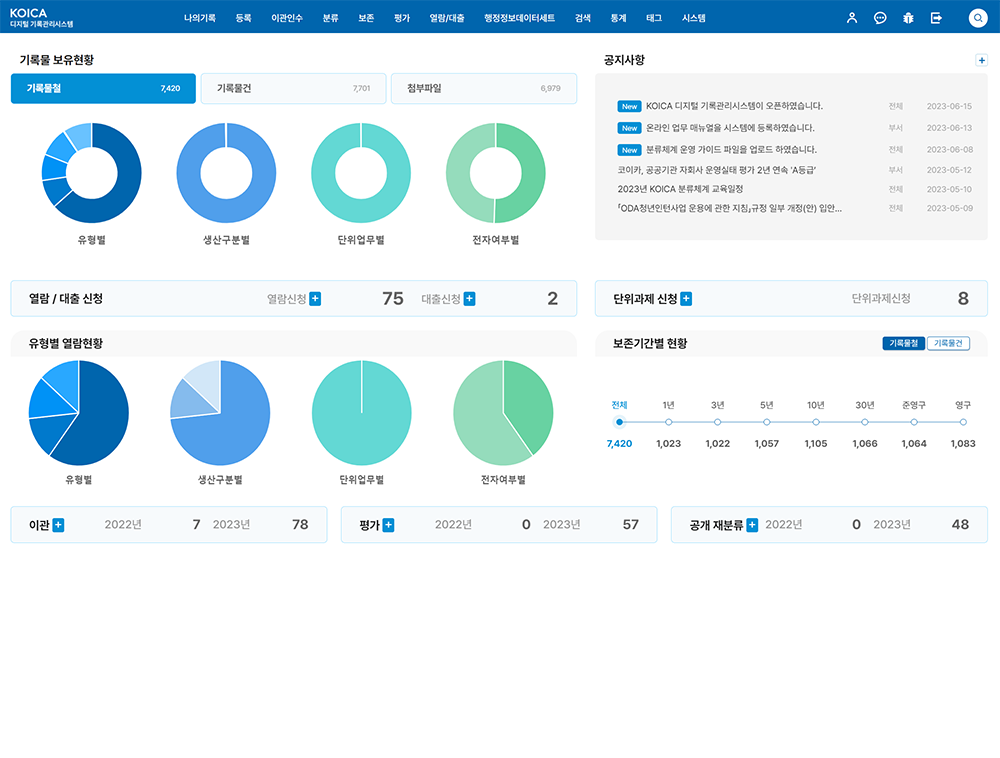Select the 전체 point on retention timeline
This screenshot has width=1000, height=758.
[619, 422]
